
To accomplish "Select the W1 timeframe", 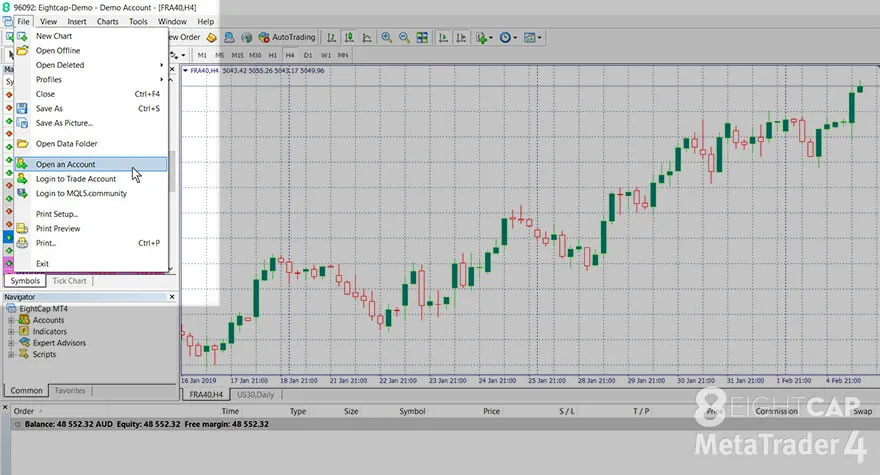I will (326, 55).
